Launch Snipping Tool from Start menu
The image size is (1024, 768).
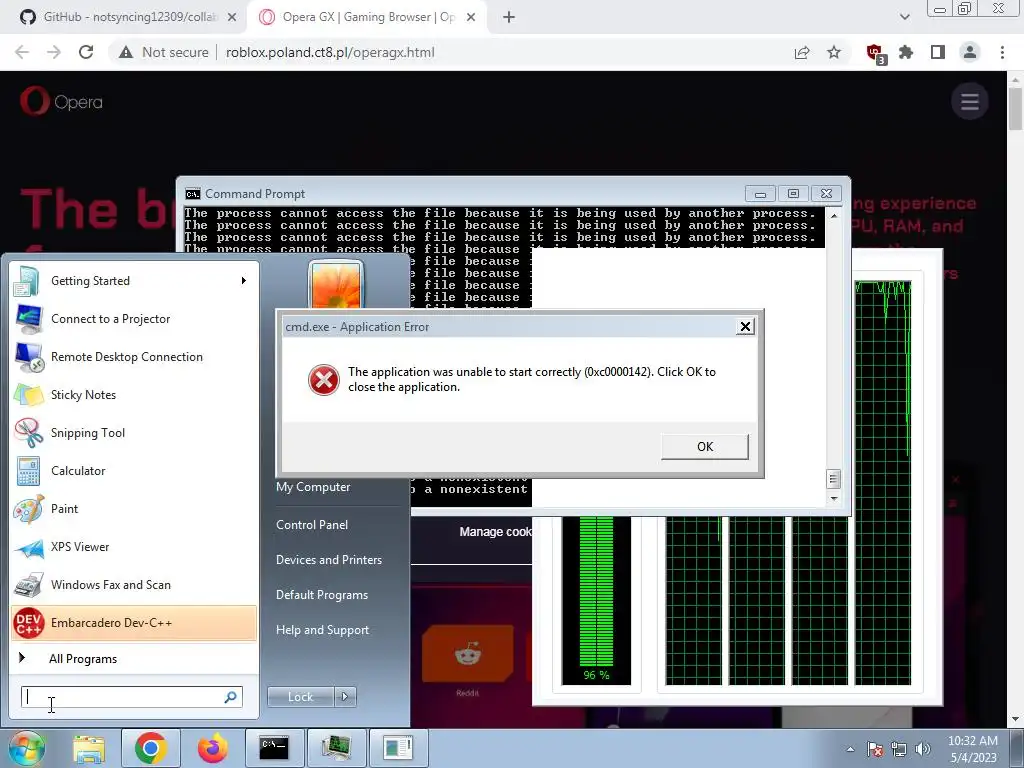134,432
